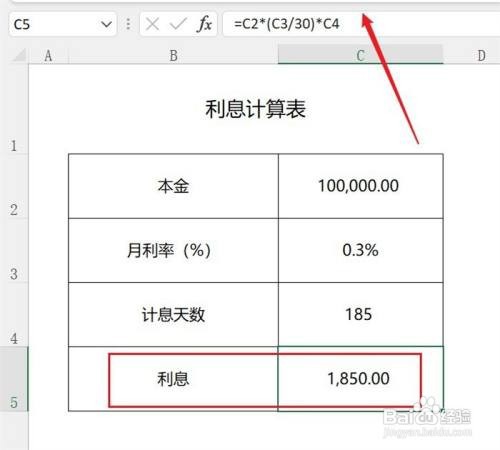The width and height of the screenshot is (500, 450).
Task: Click the cell labeled 本金
Action: 173,186
